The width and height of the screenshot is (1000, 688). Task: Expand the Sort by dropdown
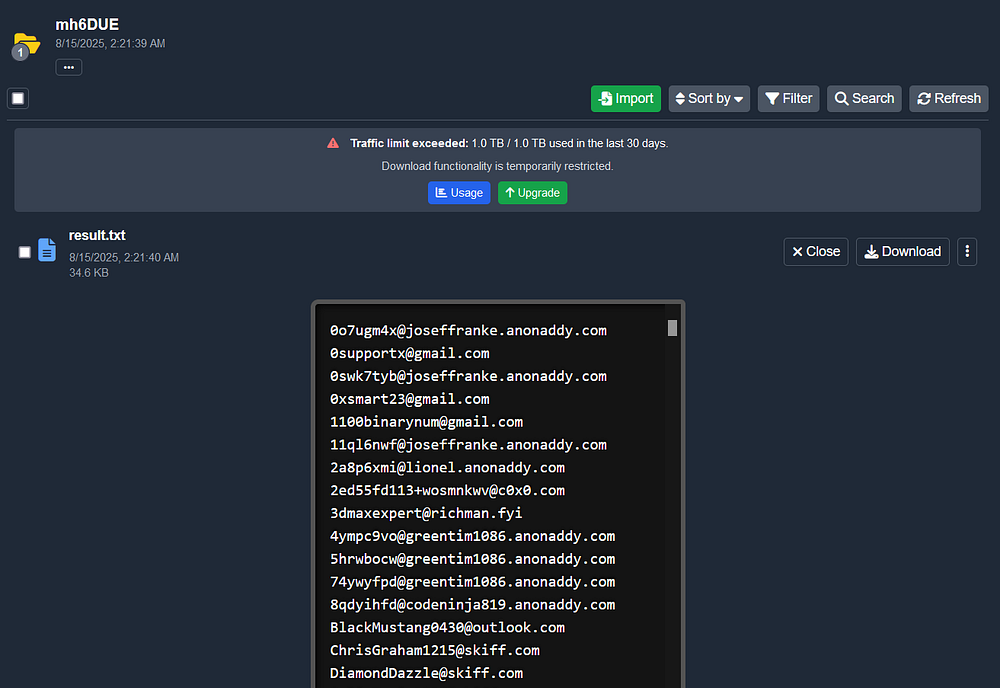click(x=709, y=98)
